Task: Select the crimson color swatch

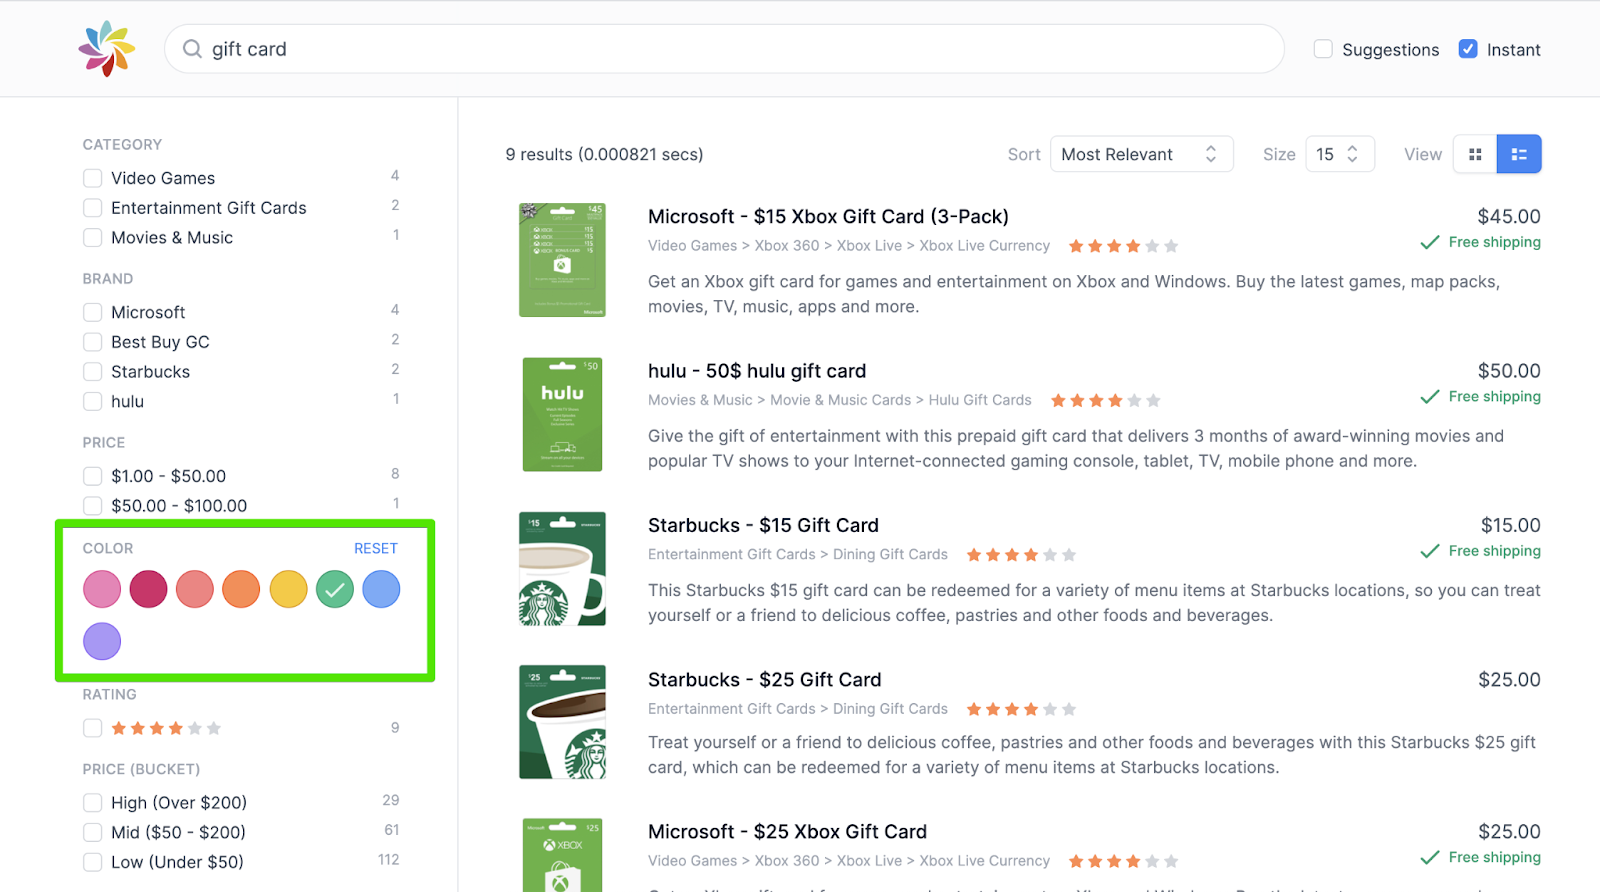Action: (148, 589)
